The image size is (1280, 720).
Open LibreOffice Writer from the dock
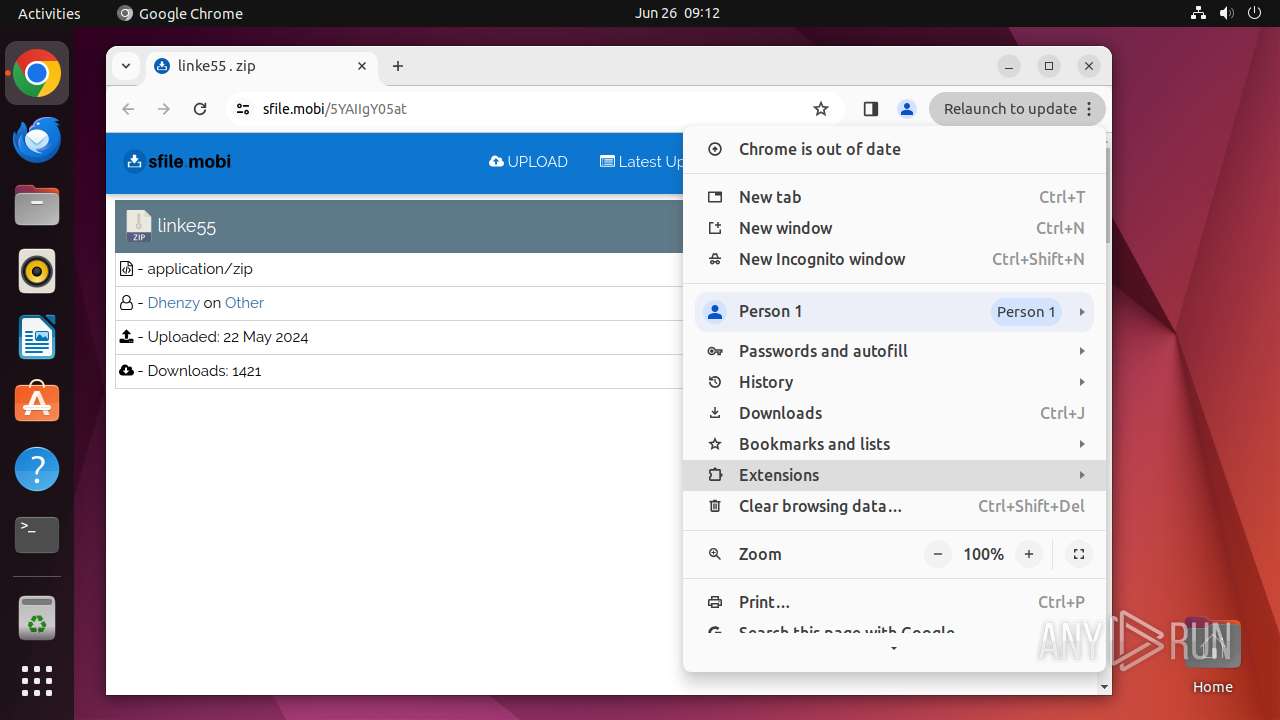(x=37, y=337)
